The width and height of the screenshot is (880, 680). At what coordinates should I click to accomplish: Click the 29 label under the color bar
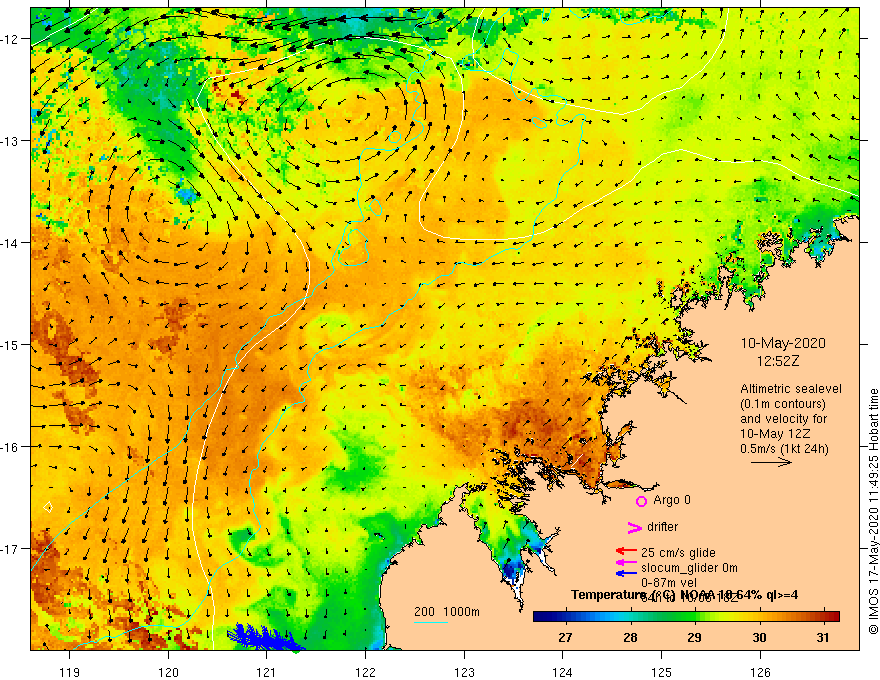point(694,637)
